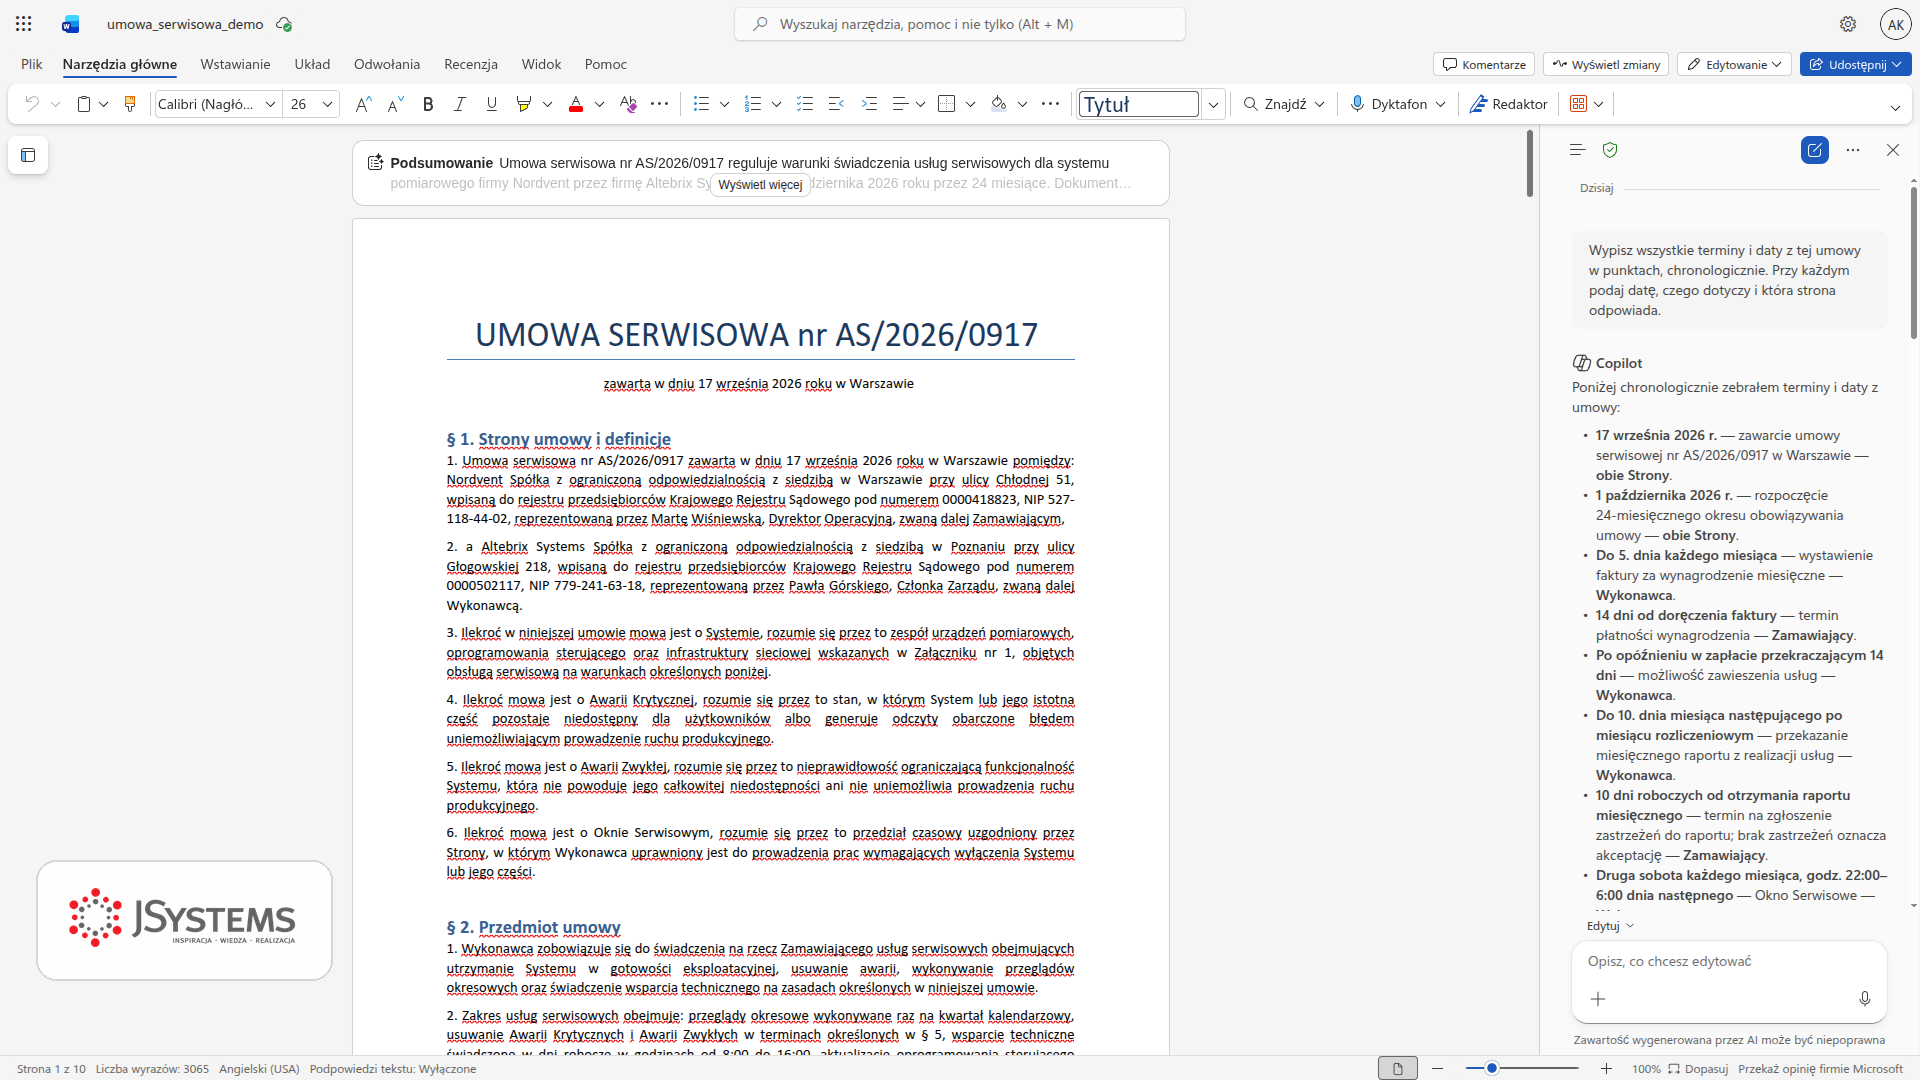1920x1080 pixels.
Task: Click the plus icon in Copilot prompt box
Action: point(1598,999)
